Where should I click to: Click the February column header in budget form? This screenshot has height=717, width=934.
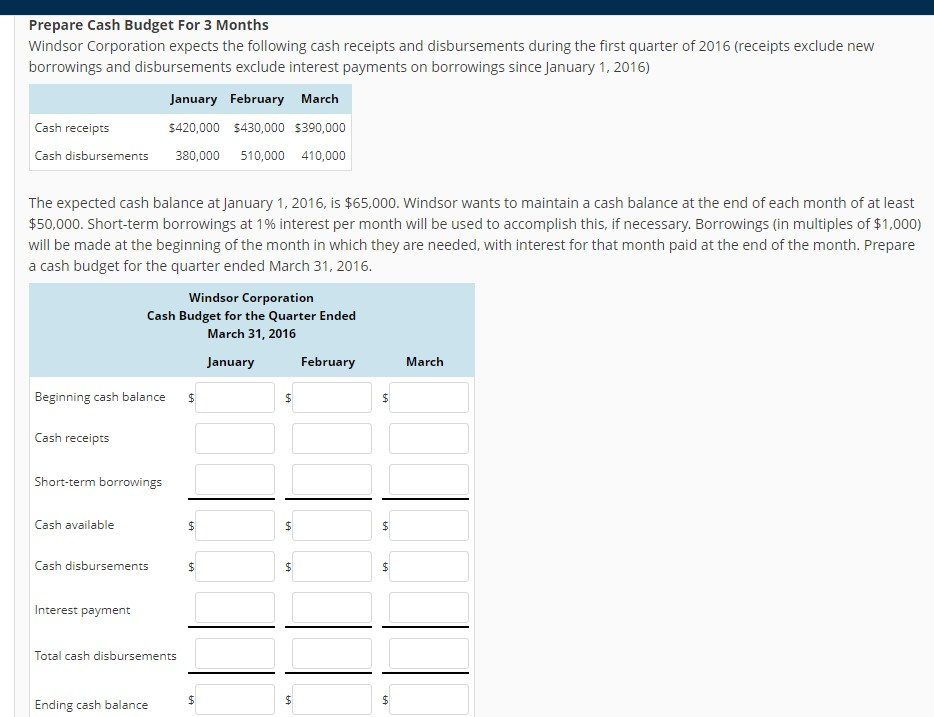328,362
